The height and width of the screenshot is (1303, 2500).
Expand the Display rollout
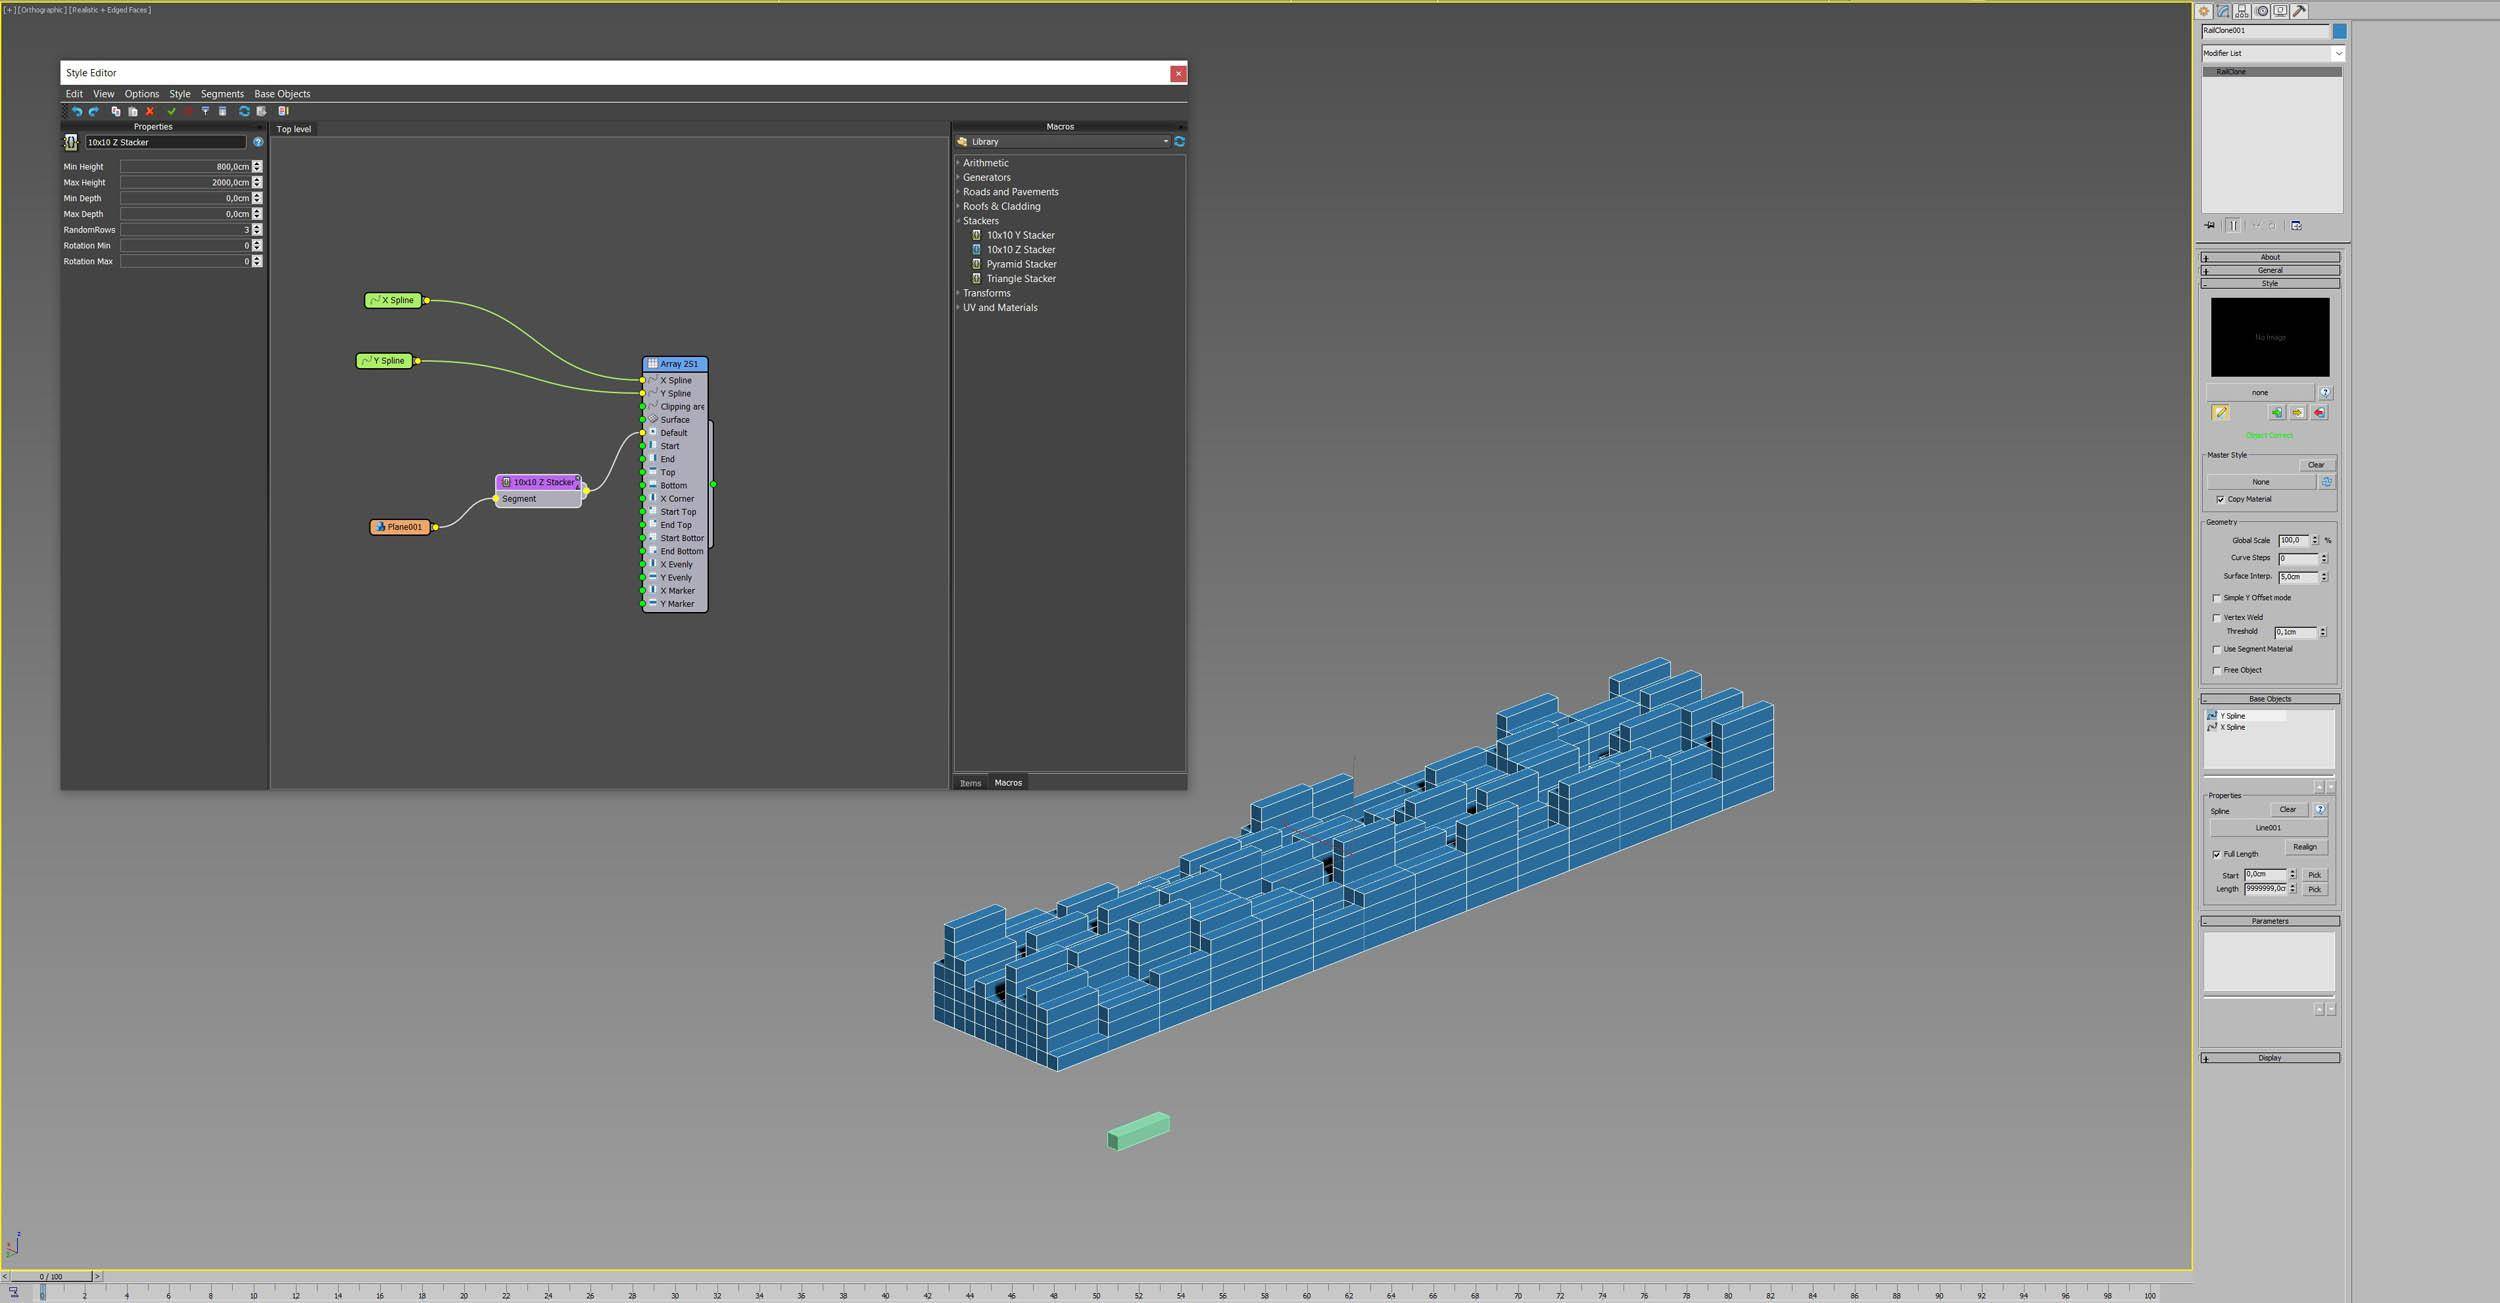pyautogui.click(x=2269, y=1058)
